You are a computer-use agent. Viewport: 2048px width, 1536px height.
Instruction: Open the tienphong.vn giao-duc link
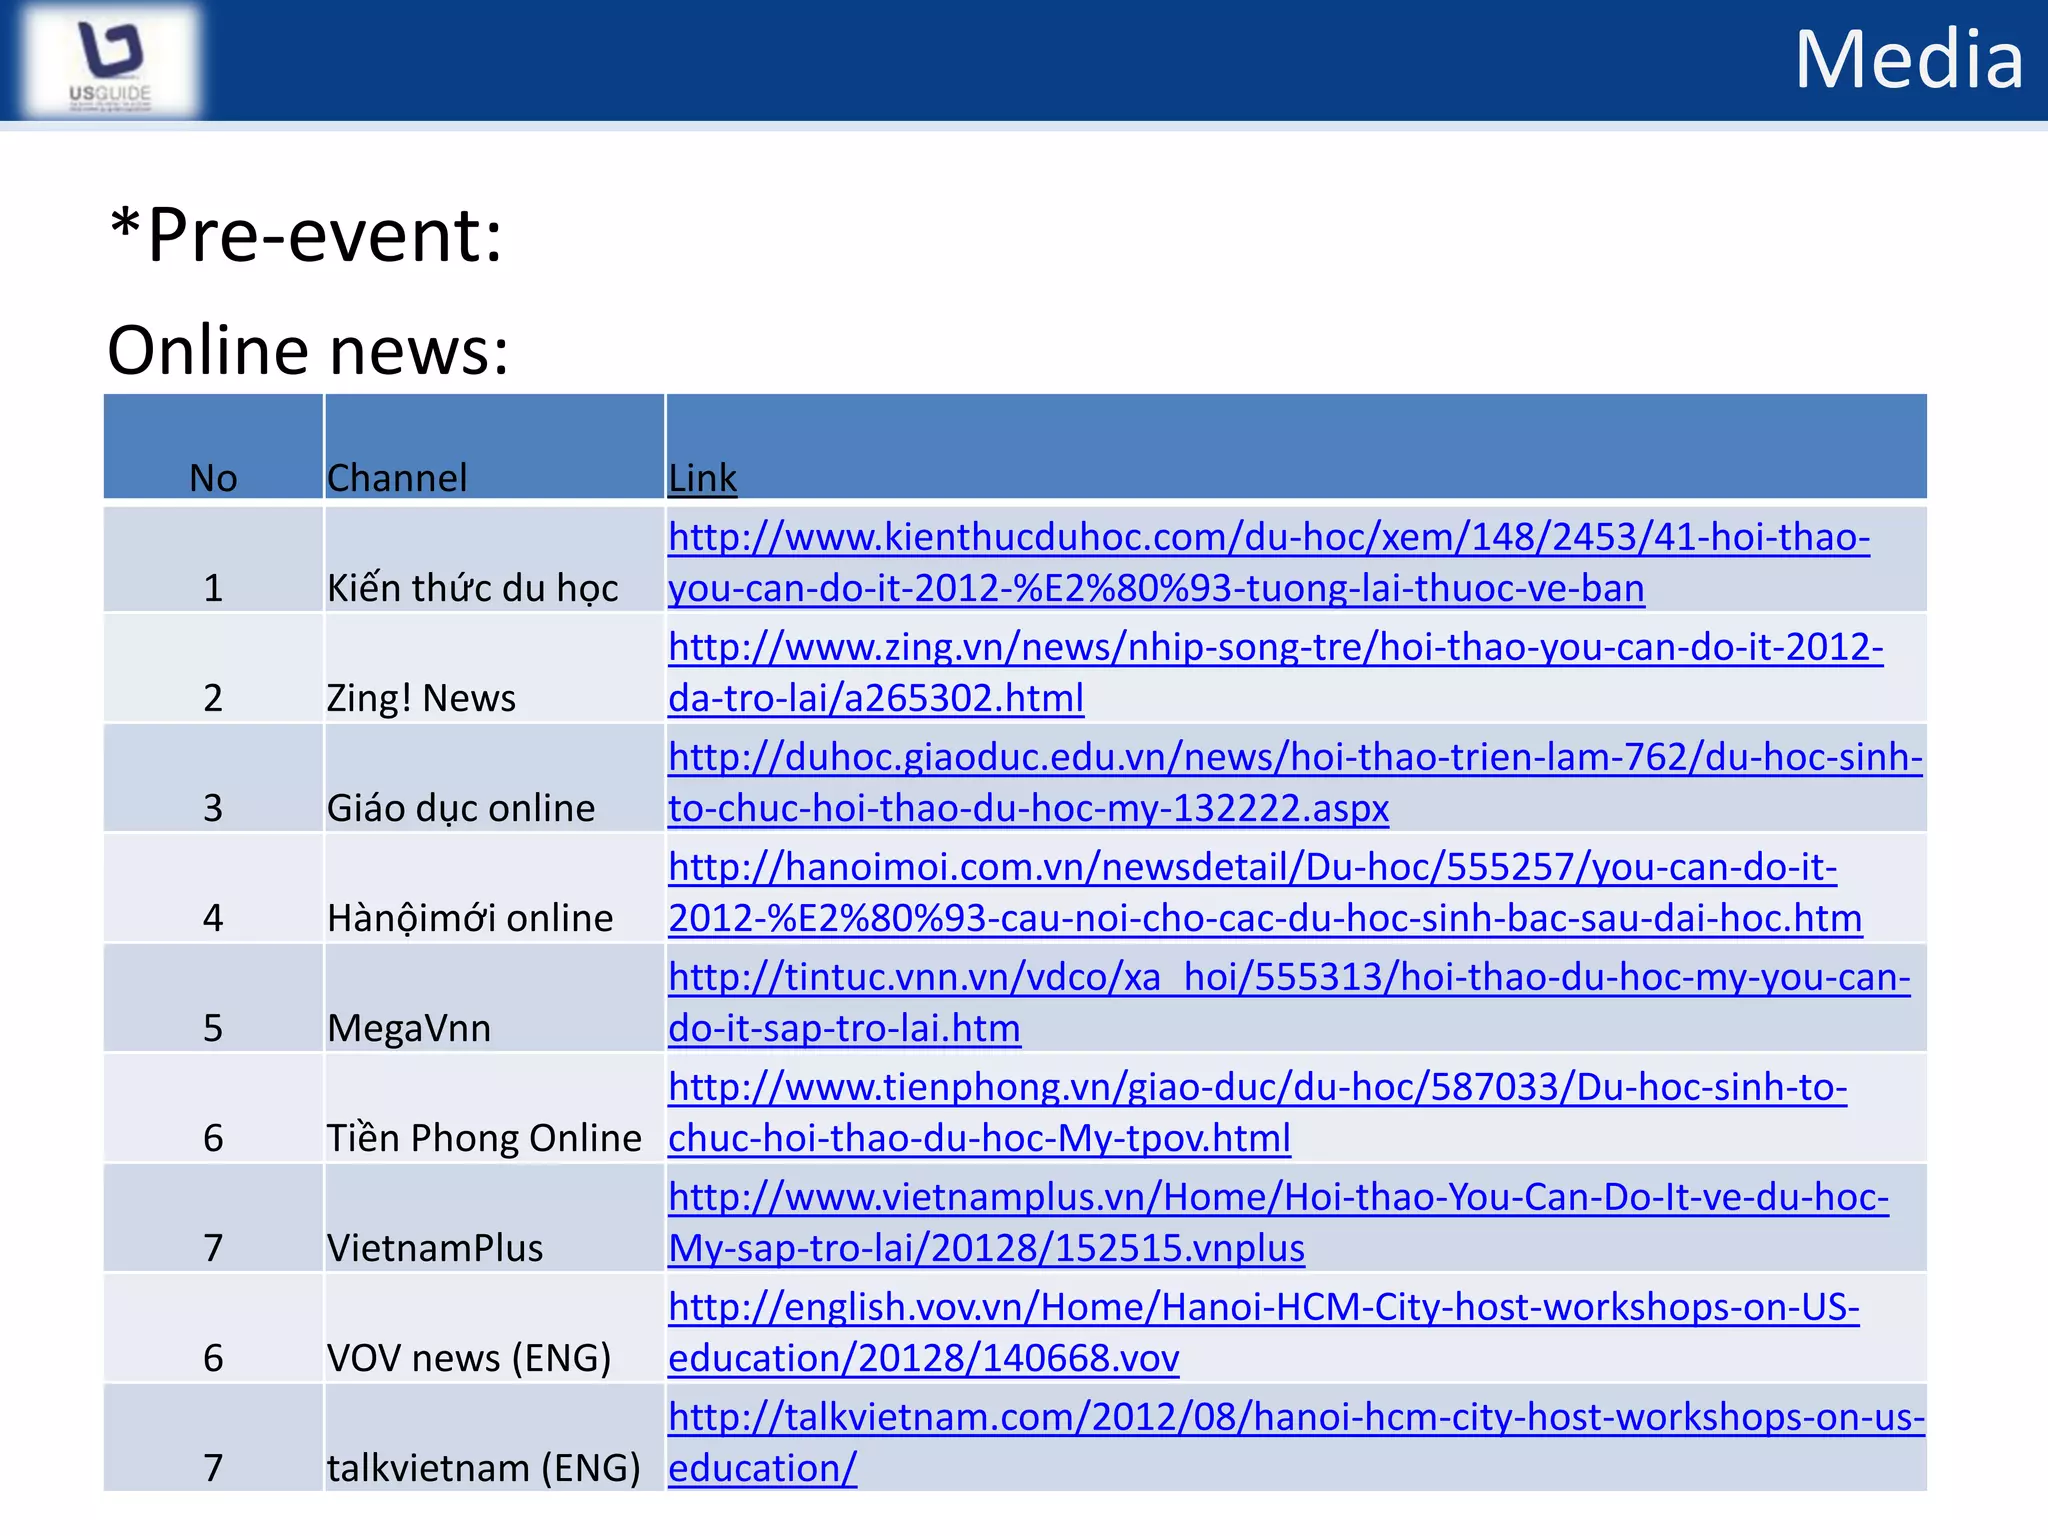(1257, 1088)
